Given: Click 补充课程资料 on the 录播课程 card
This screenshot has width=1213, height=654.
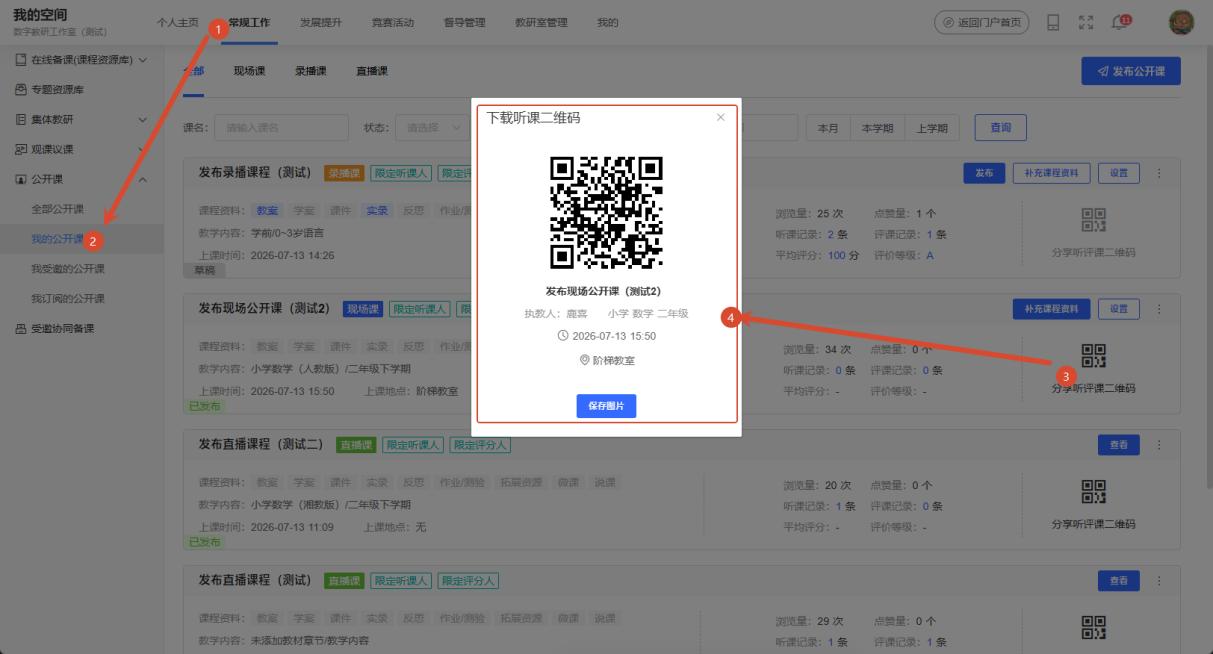Looking at the screenshot, I should (1051, 173).
